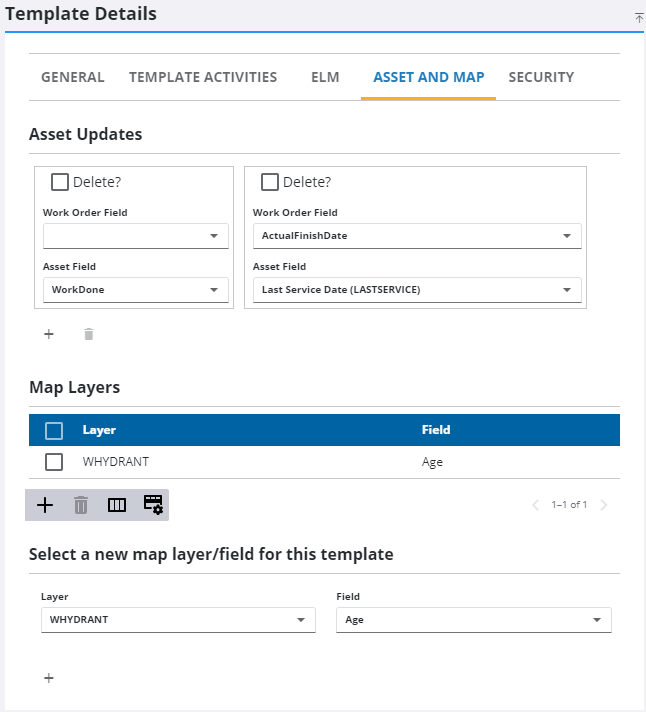Switch to the General tab
Viewport: 646px width, 712px height.
(x=73, y=77)
